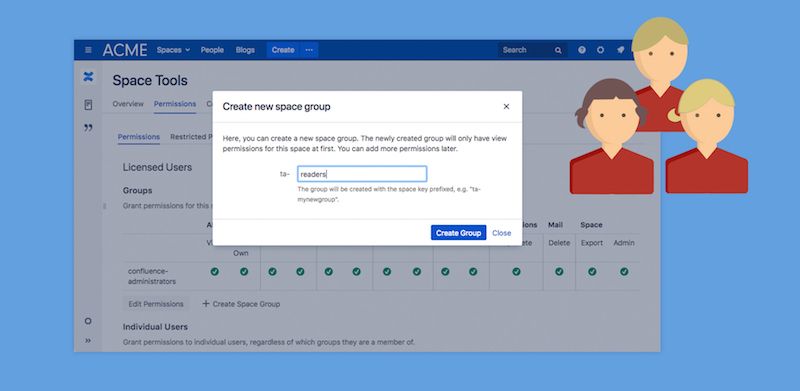The height and width of the screenshot is (391, 800).
Task: Expand the sidebar with the double-chevron icon
Action: click(x=88, y=340)
